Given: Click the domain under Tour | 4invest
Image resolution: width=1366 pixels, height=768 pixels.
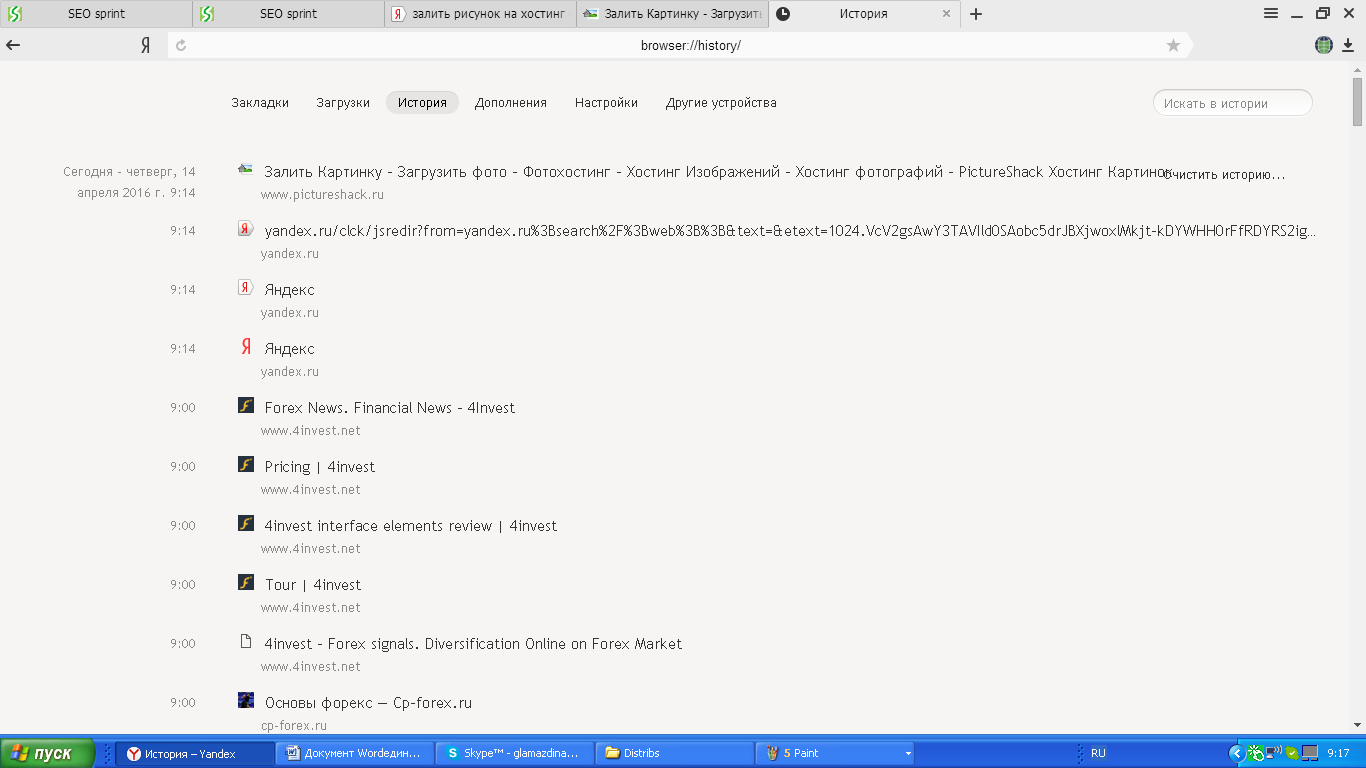Looking at the screenshot, I should coord(310,608).
